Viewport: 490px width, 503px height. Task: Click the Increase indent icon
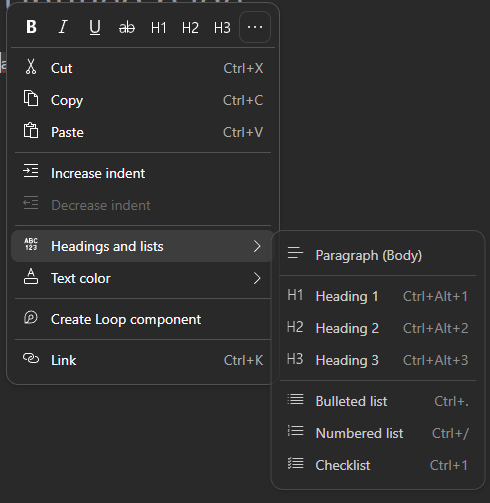tap(31, 171)
